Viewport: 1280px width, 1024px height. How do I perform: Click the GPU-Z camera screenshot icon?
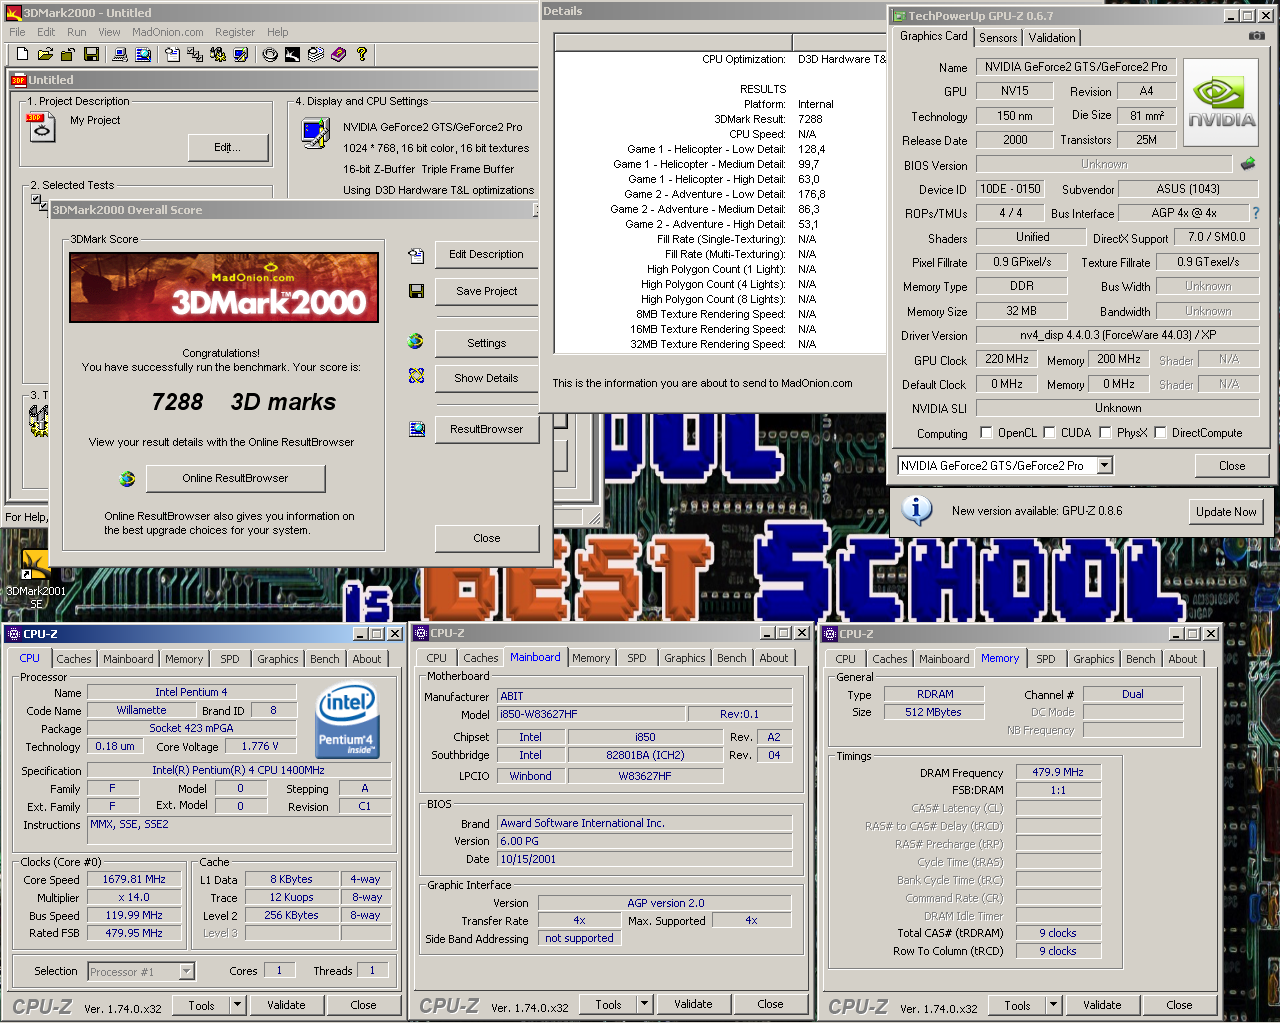1257,36
